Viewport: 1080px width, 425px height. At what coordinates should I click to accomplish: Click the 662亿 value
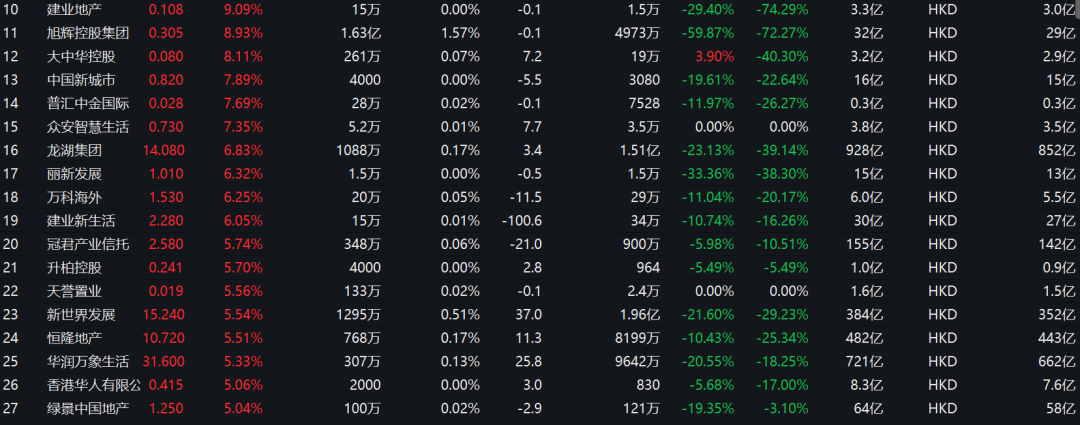coord(1057,361)
